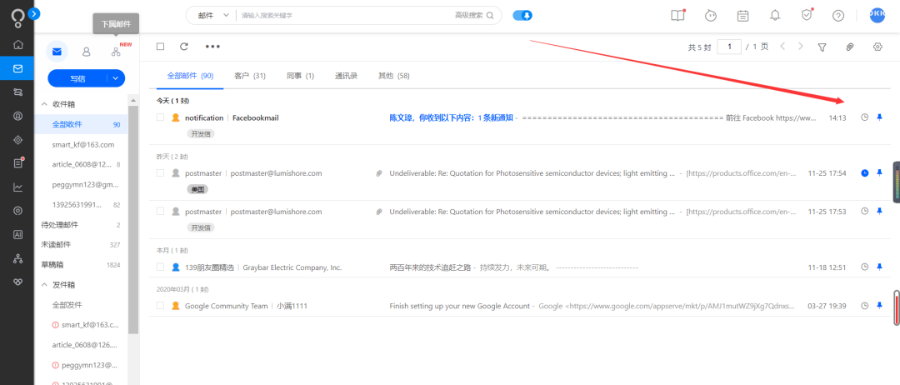
Task: Expand the 写信 button dropdown arrow
Action: (116, 79)
